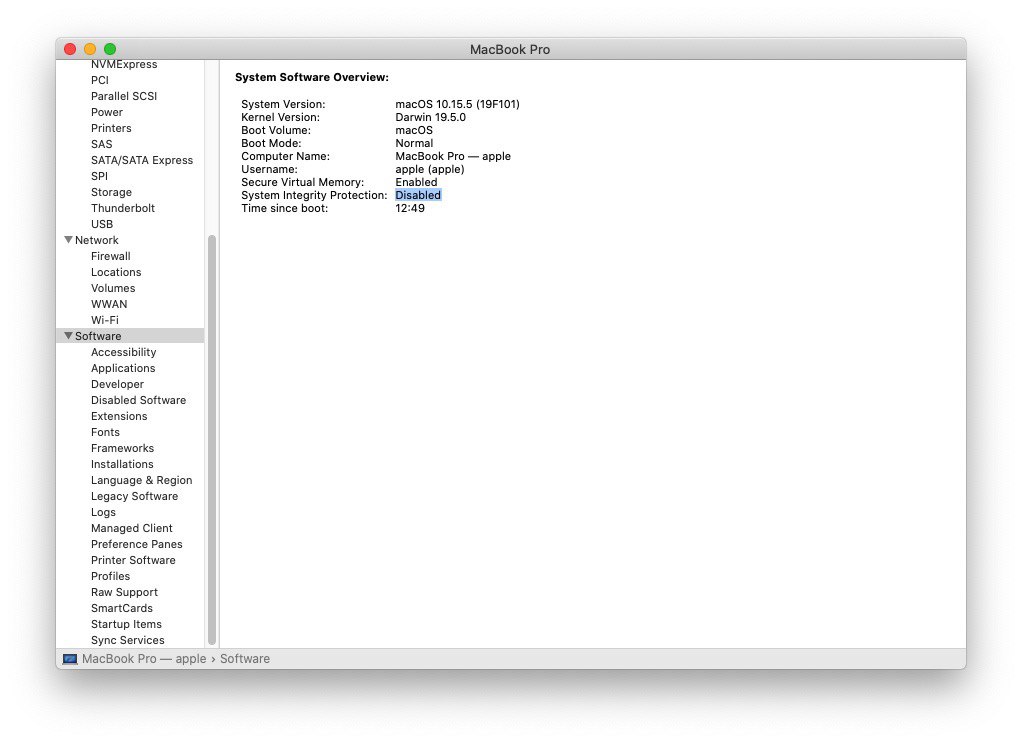Open the USB device tree item
Viewport: 1022px width, 743px height.
pos(102,224)
